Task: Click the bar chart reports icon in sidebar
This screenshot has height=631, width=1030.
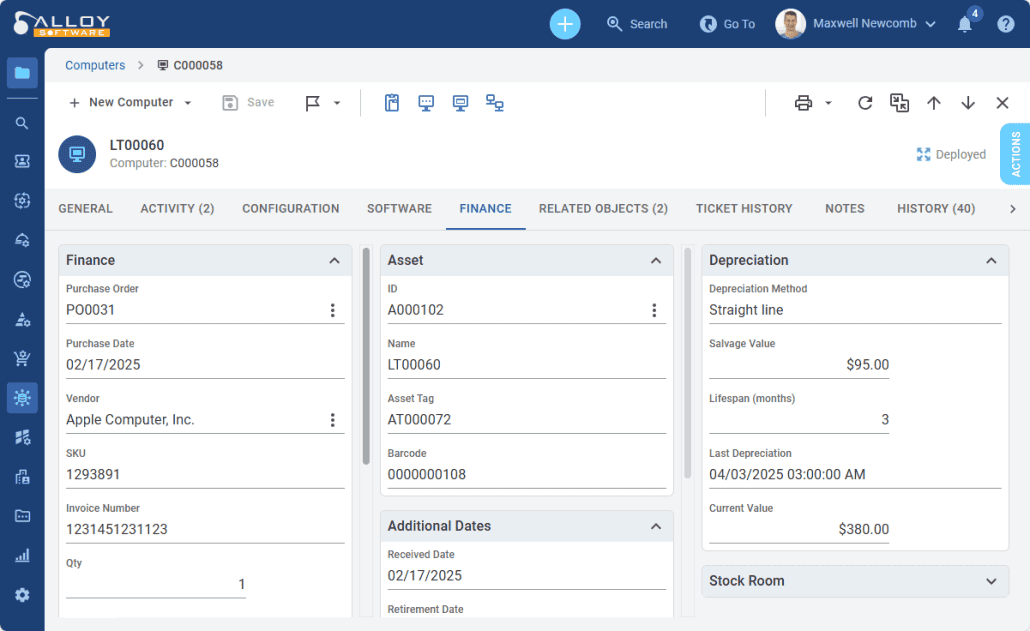Action: pos(21,555)
